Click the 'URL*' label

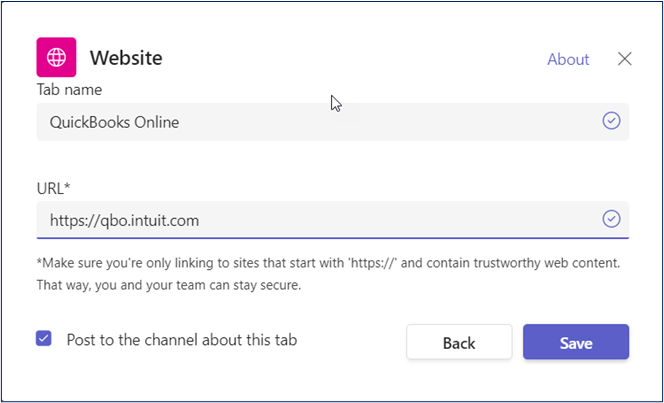pyautogui.click(x=53, y=188)
